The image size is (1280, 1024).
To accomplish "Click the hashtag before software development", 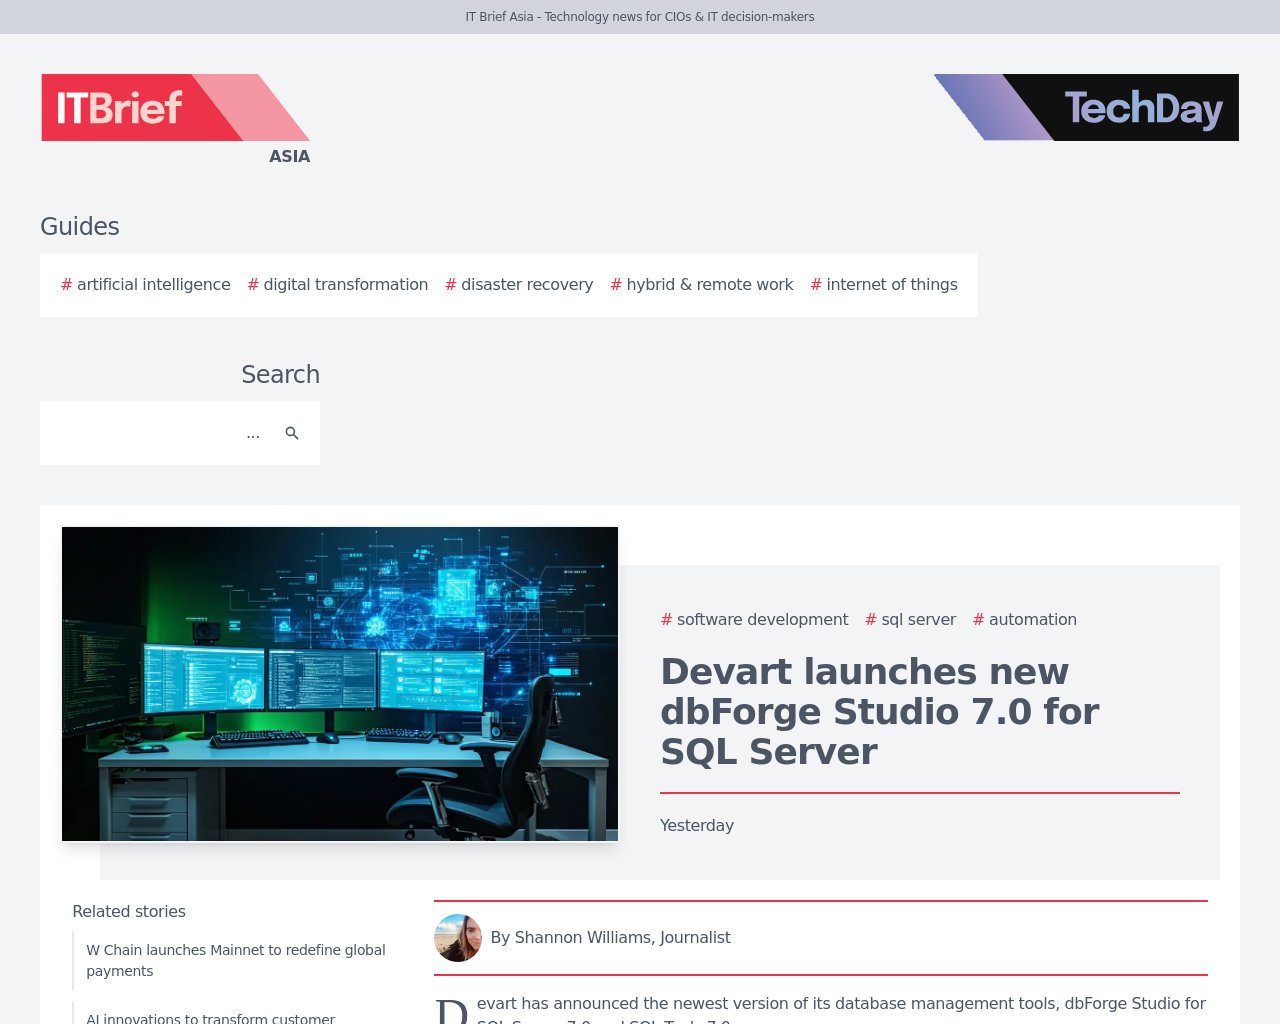I will [665, 620].
